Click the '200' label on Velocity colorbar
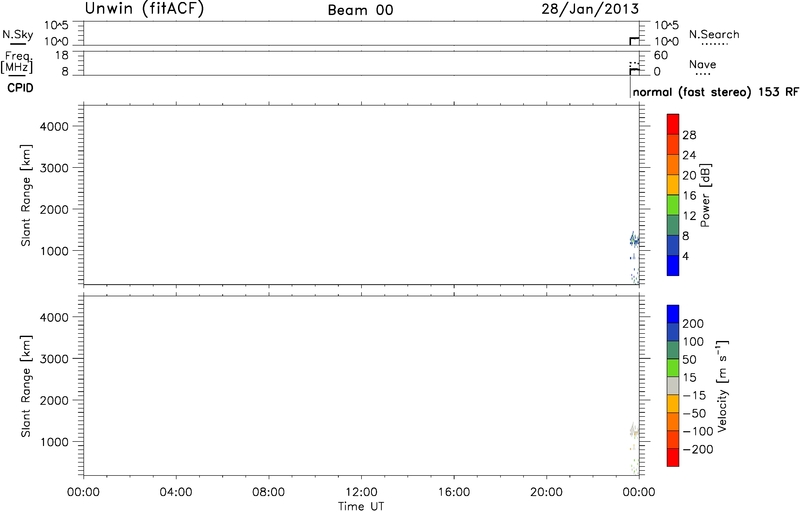This screenshot has width=800, height=512. click(693, 324)
